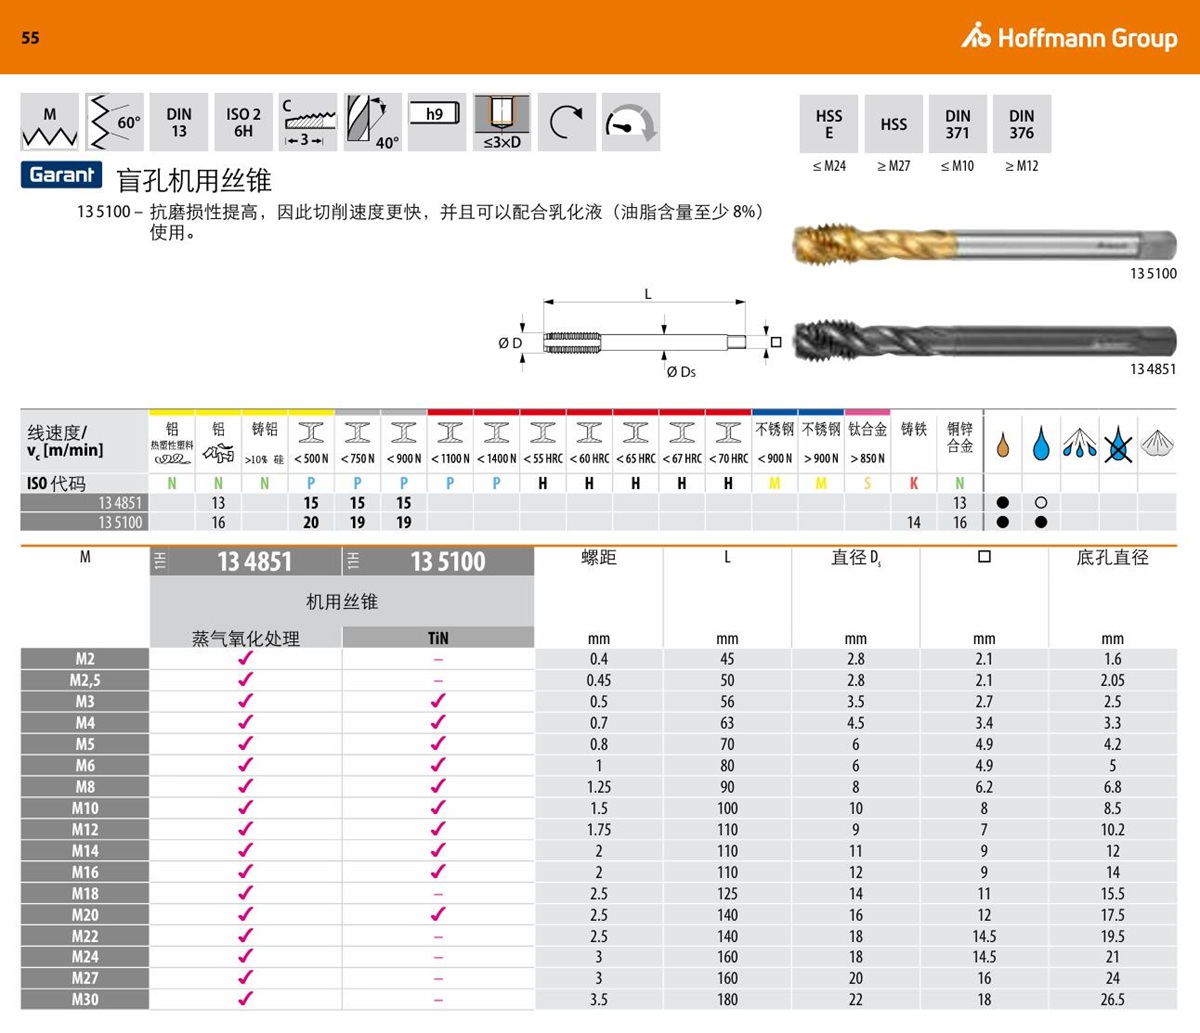Click the tap dimension drawing with L and ØD
The image size is (1200, 1033).
tap(640, 336)
